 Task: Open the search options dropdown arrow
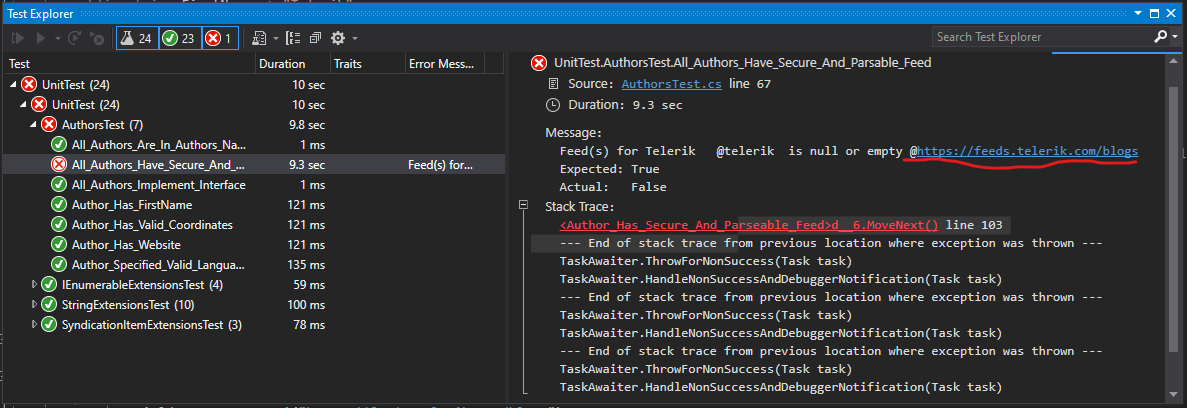point(1174,38)
